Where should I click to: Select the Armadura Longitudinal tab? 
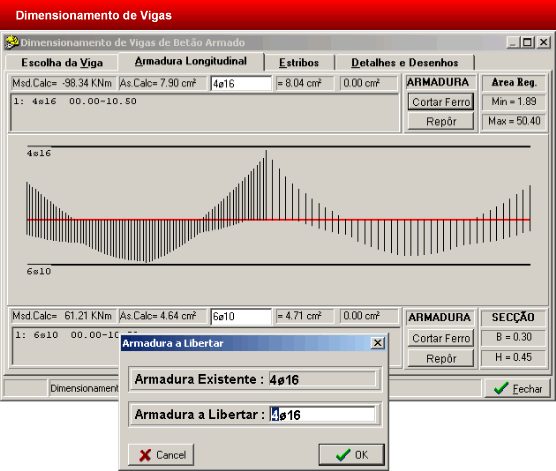[x=191, y=61]
